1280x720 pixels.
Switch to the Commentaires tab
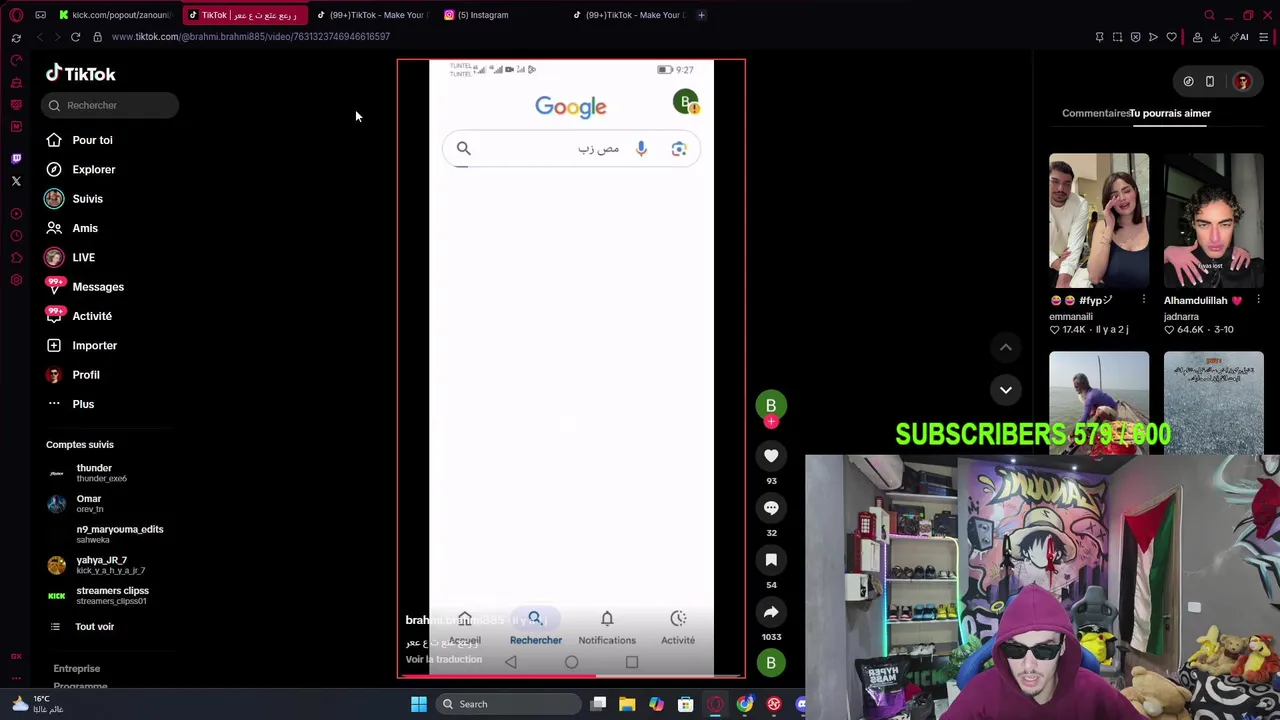coord(1096,113)
